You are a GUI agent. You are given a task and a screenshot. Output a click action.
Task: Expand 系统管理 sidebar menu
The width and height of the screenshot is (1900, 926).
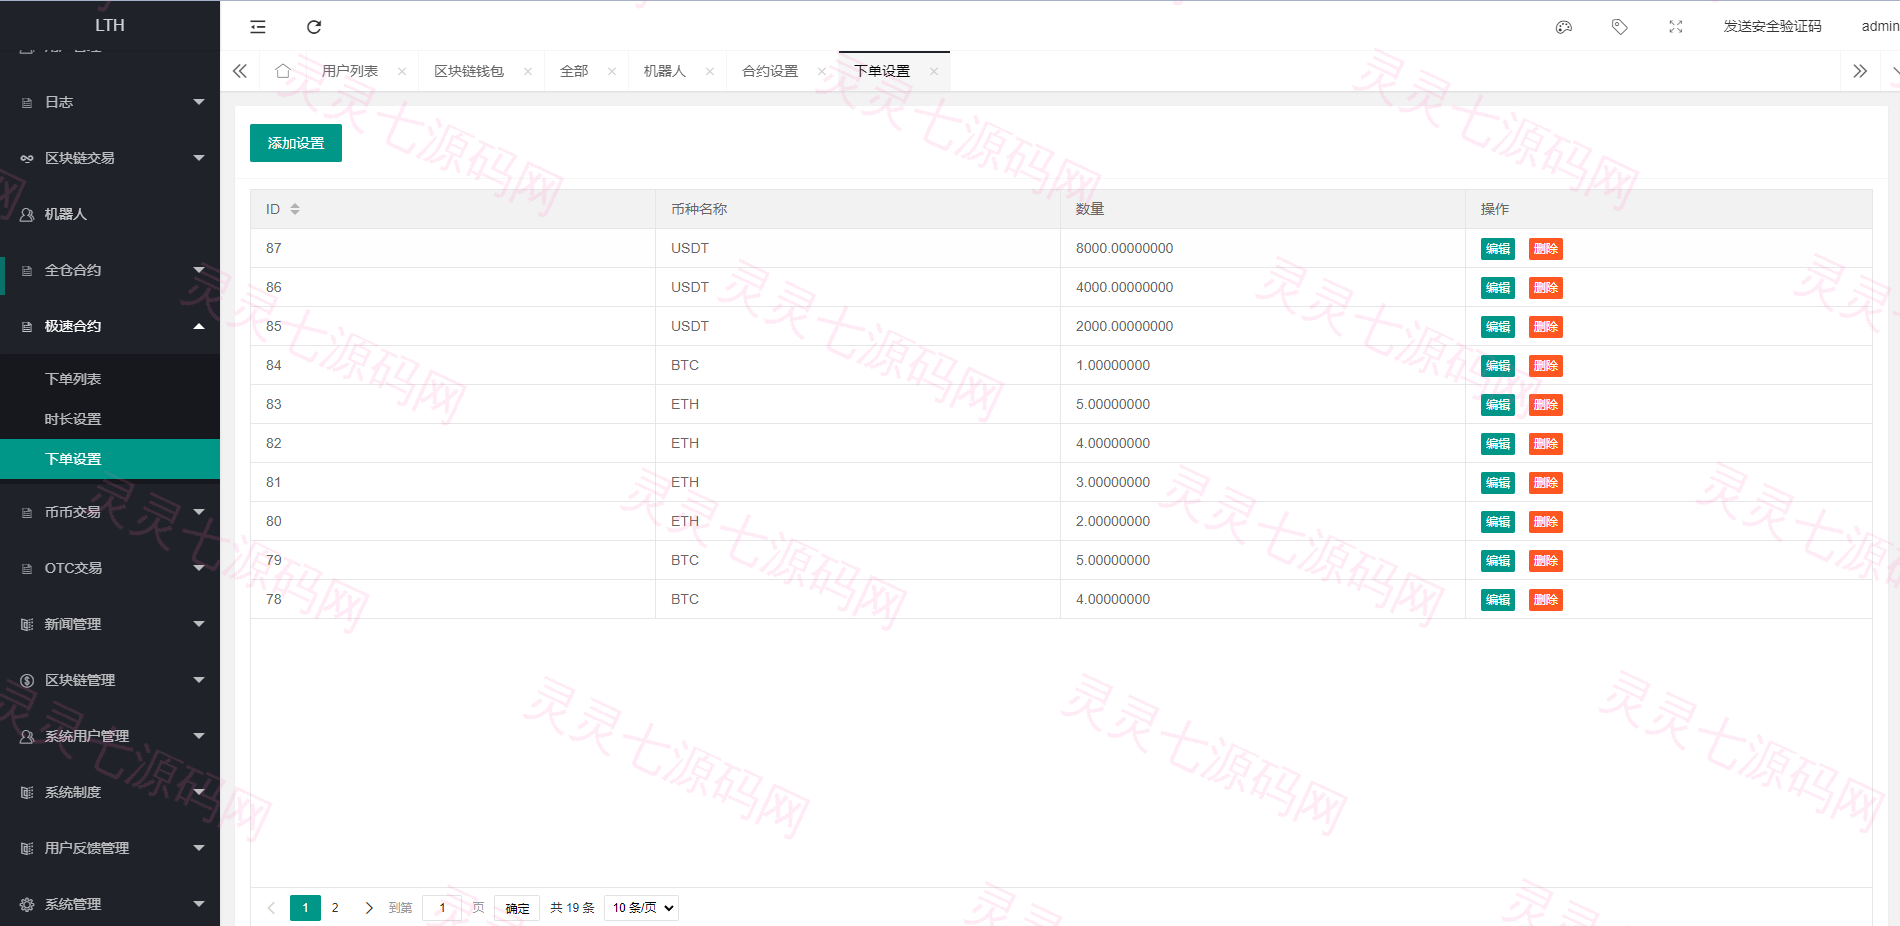(110, 904)
